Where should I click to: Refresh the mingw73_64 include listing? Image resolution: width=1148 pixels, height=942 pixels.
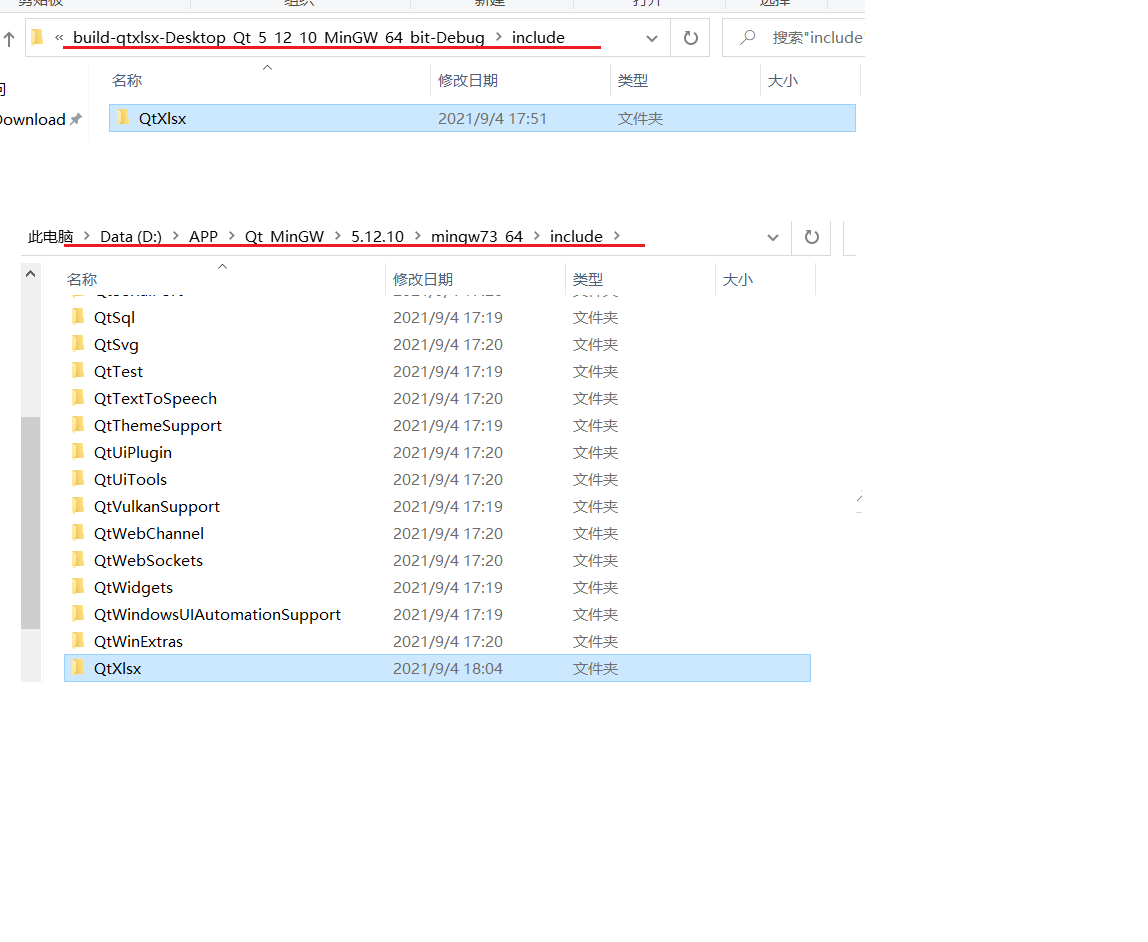pyautogui.click(x=811, y=237)
